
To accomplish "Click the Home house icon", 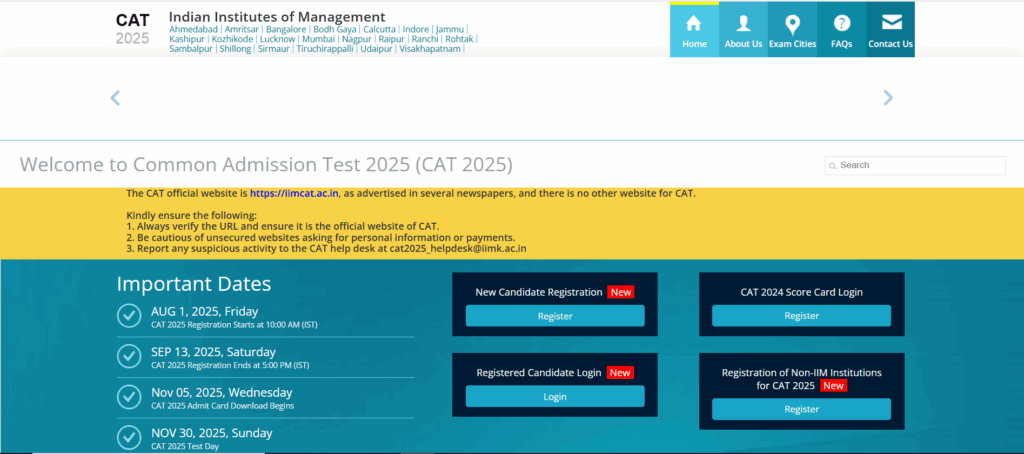I will pos(694,23).
